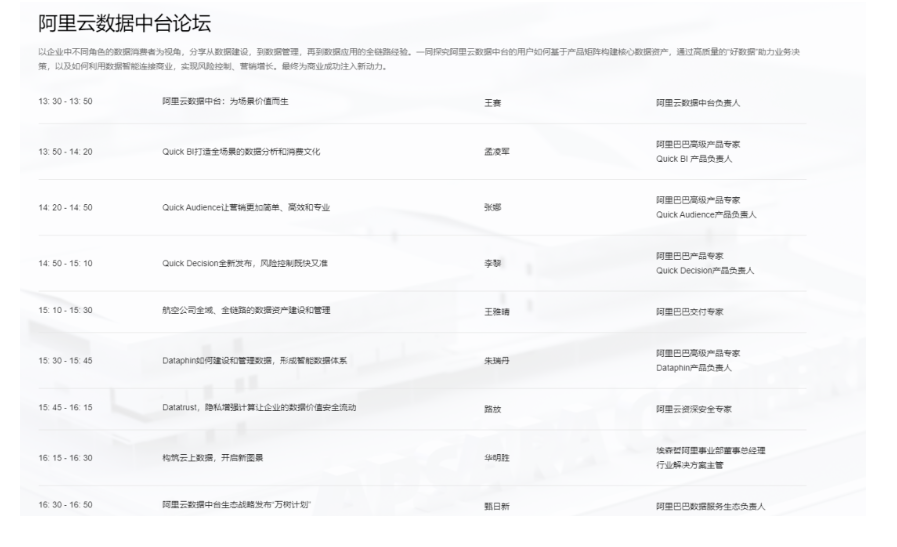Click the role text Quick Audience产品负责人
Viewport: 897px width, 547px height.
pos(706,215)
